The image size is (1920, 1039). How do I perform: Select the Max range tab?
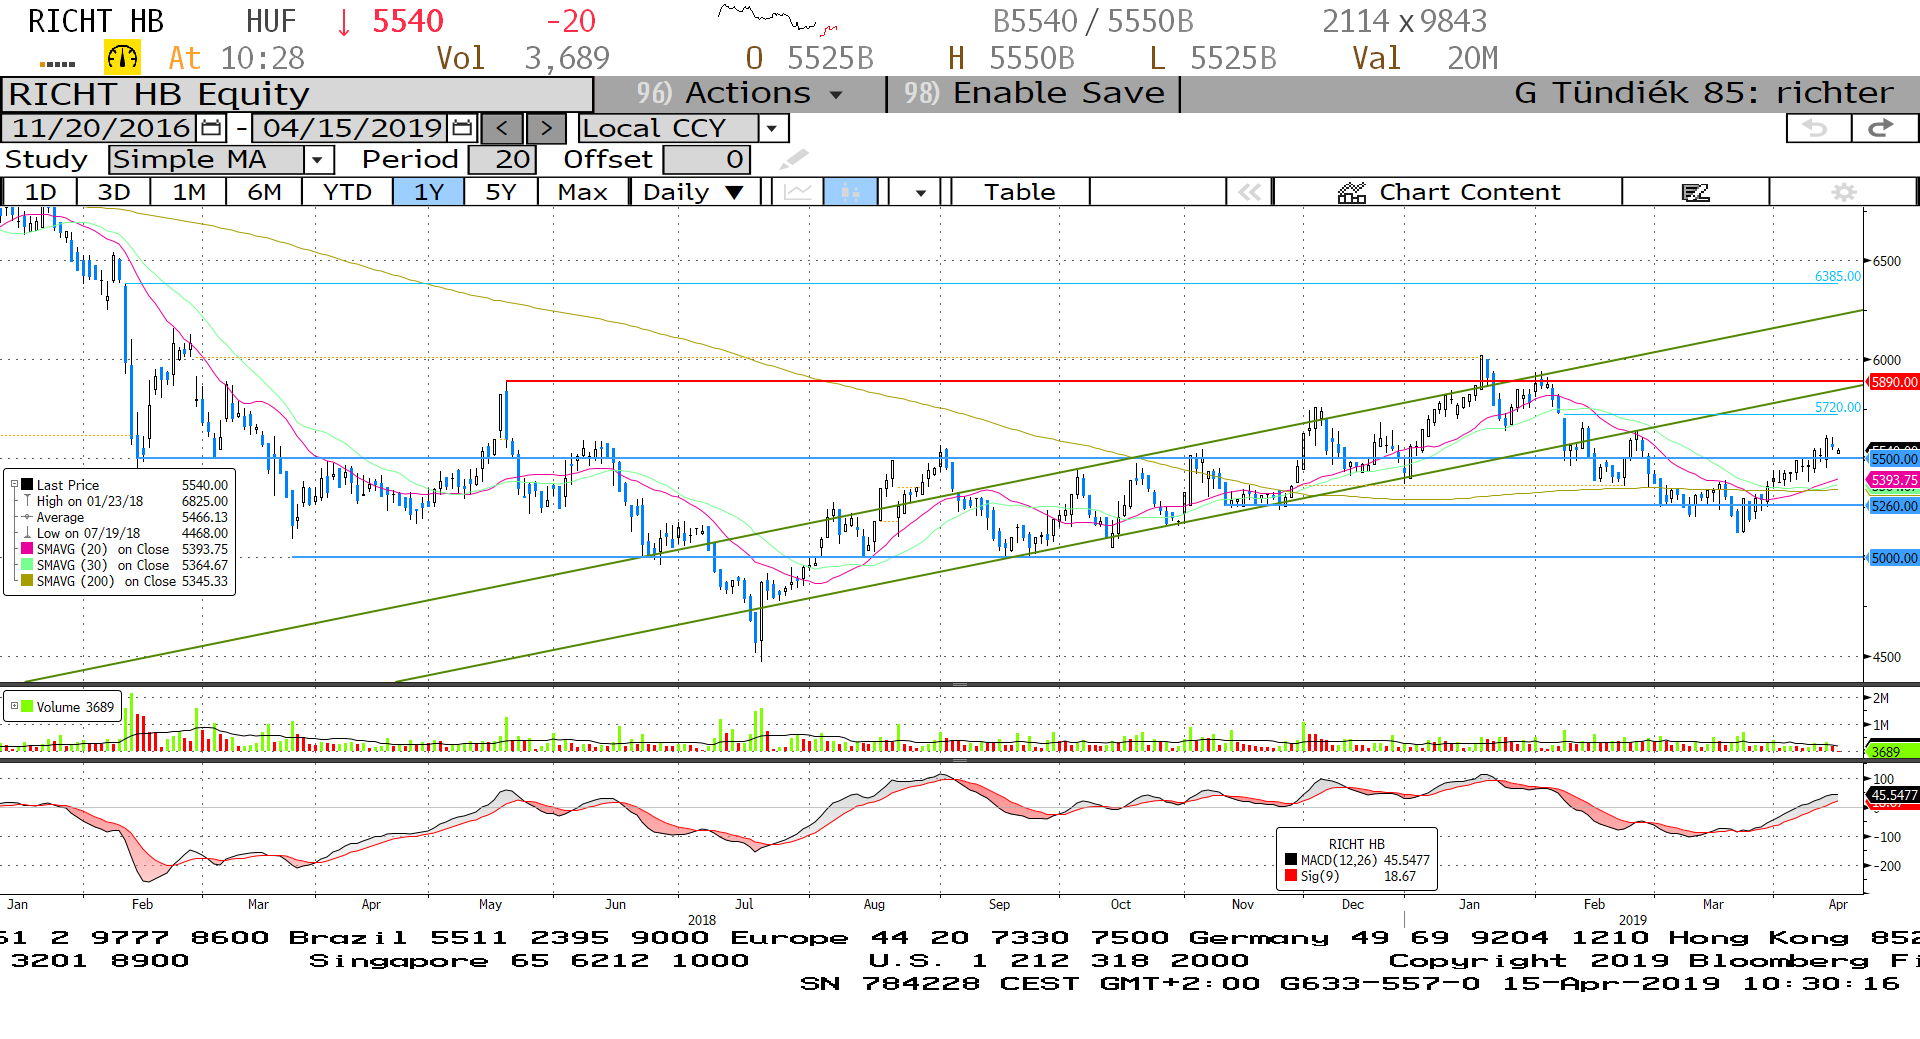coord(583,192)
